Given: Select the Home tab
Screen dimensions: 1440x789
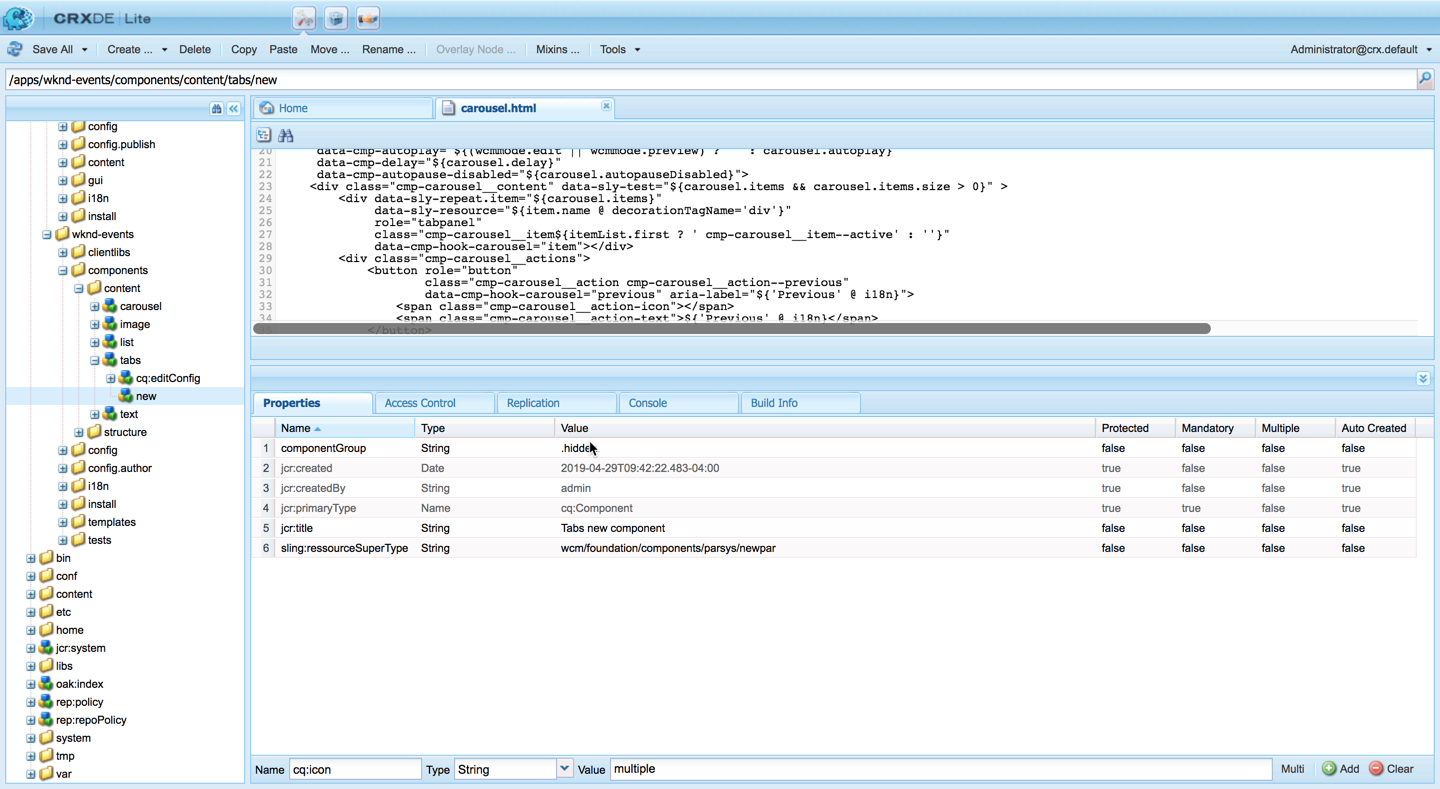Looking at the screenshot, I should (295, 107).
